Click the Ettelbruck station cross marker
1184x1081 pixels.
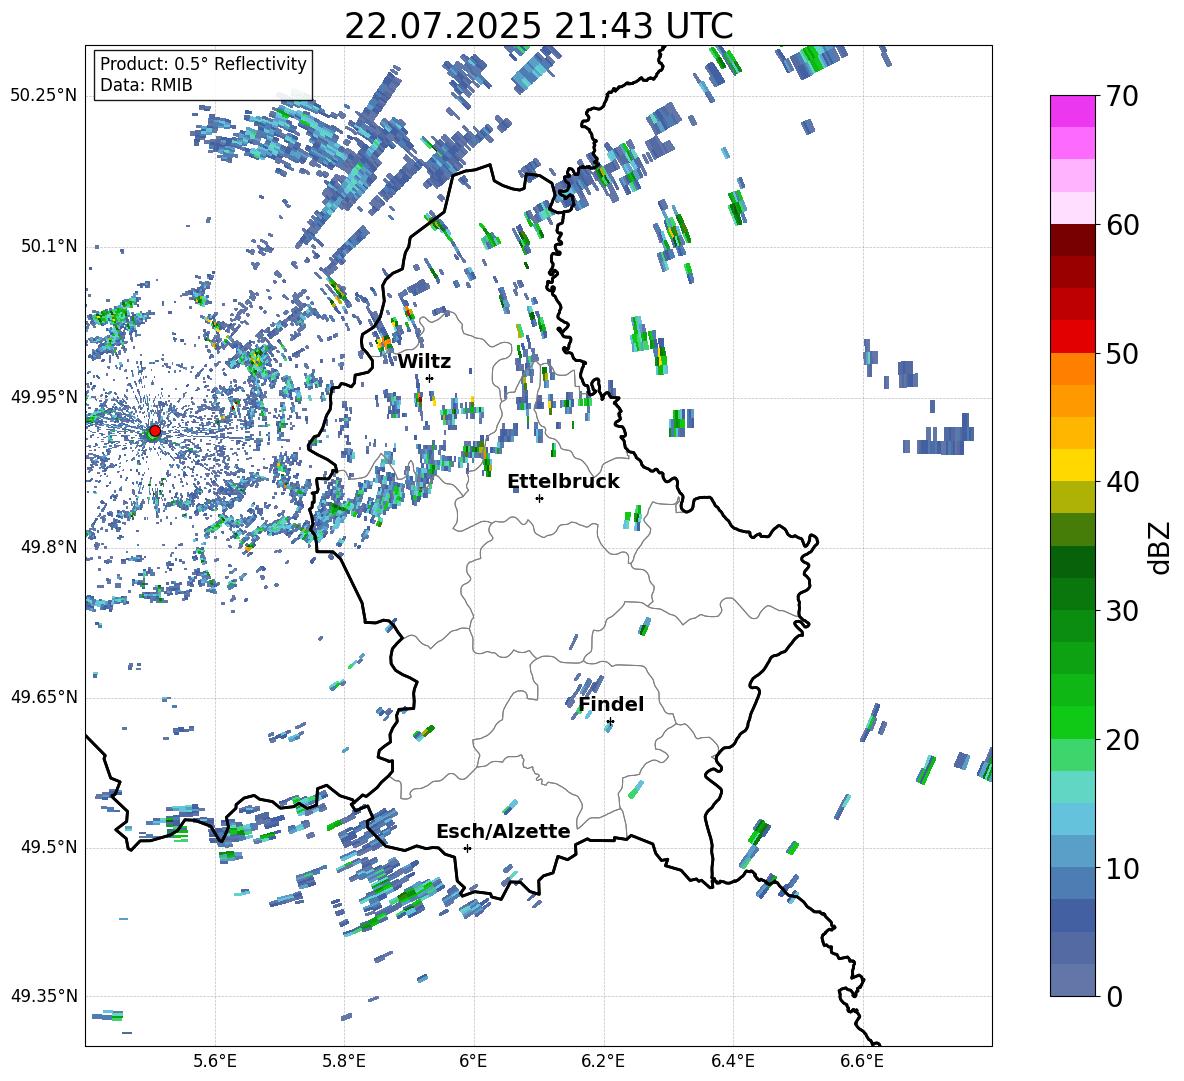click(x=539, y=498)
